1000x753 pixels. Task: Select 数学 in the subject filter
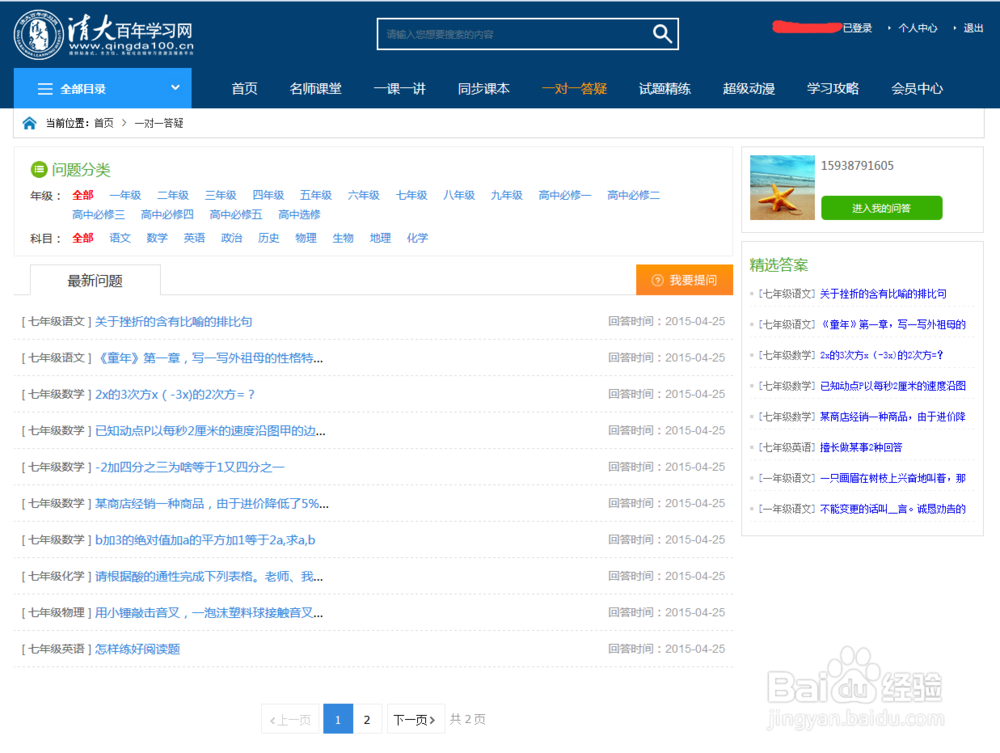(157, 237)
